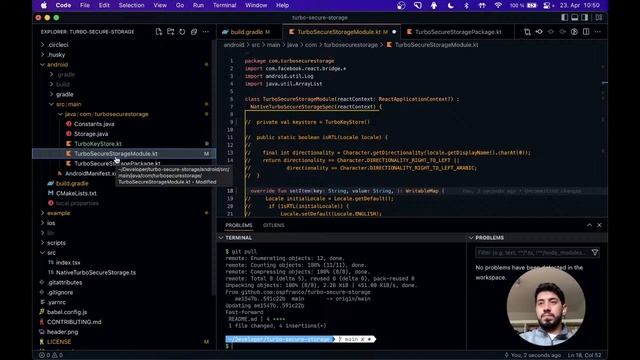Image resolution: width=640 pixels, height=360 pixels.
Task: Click the 'java' breadcrumb segment
Action: 292,45
